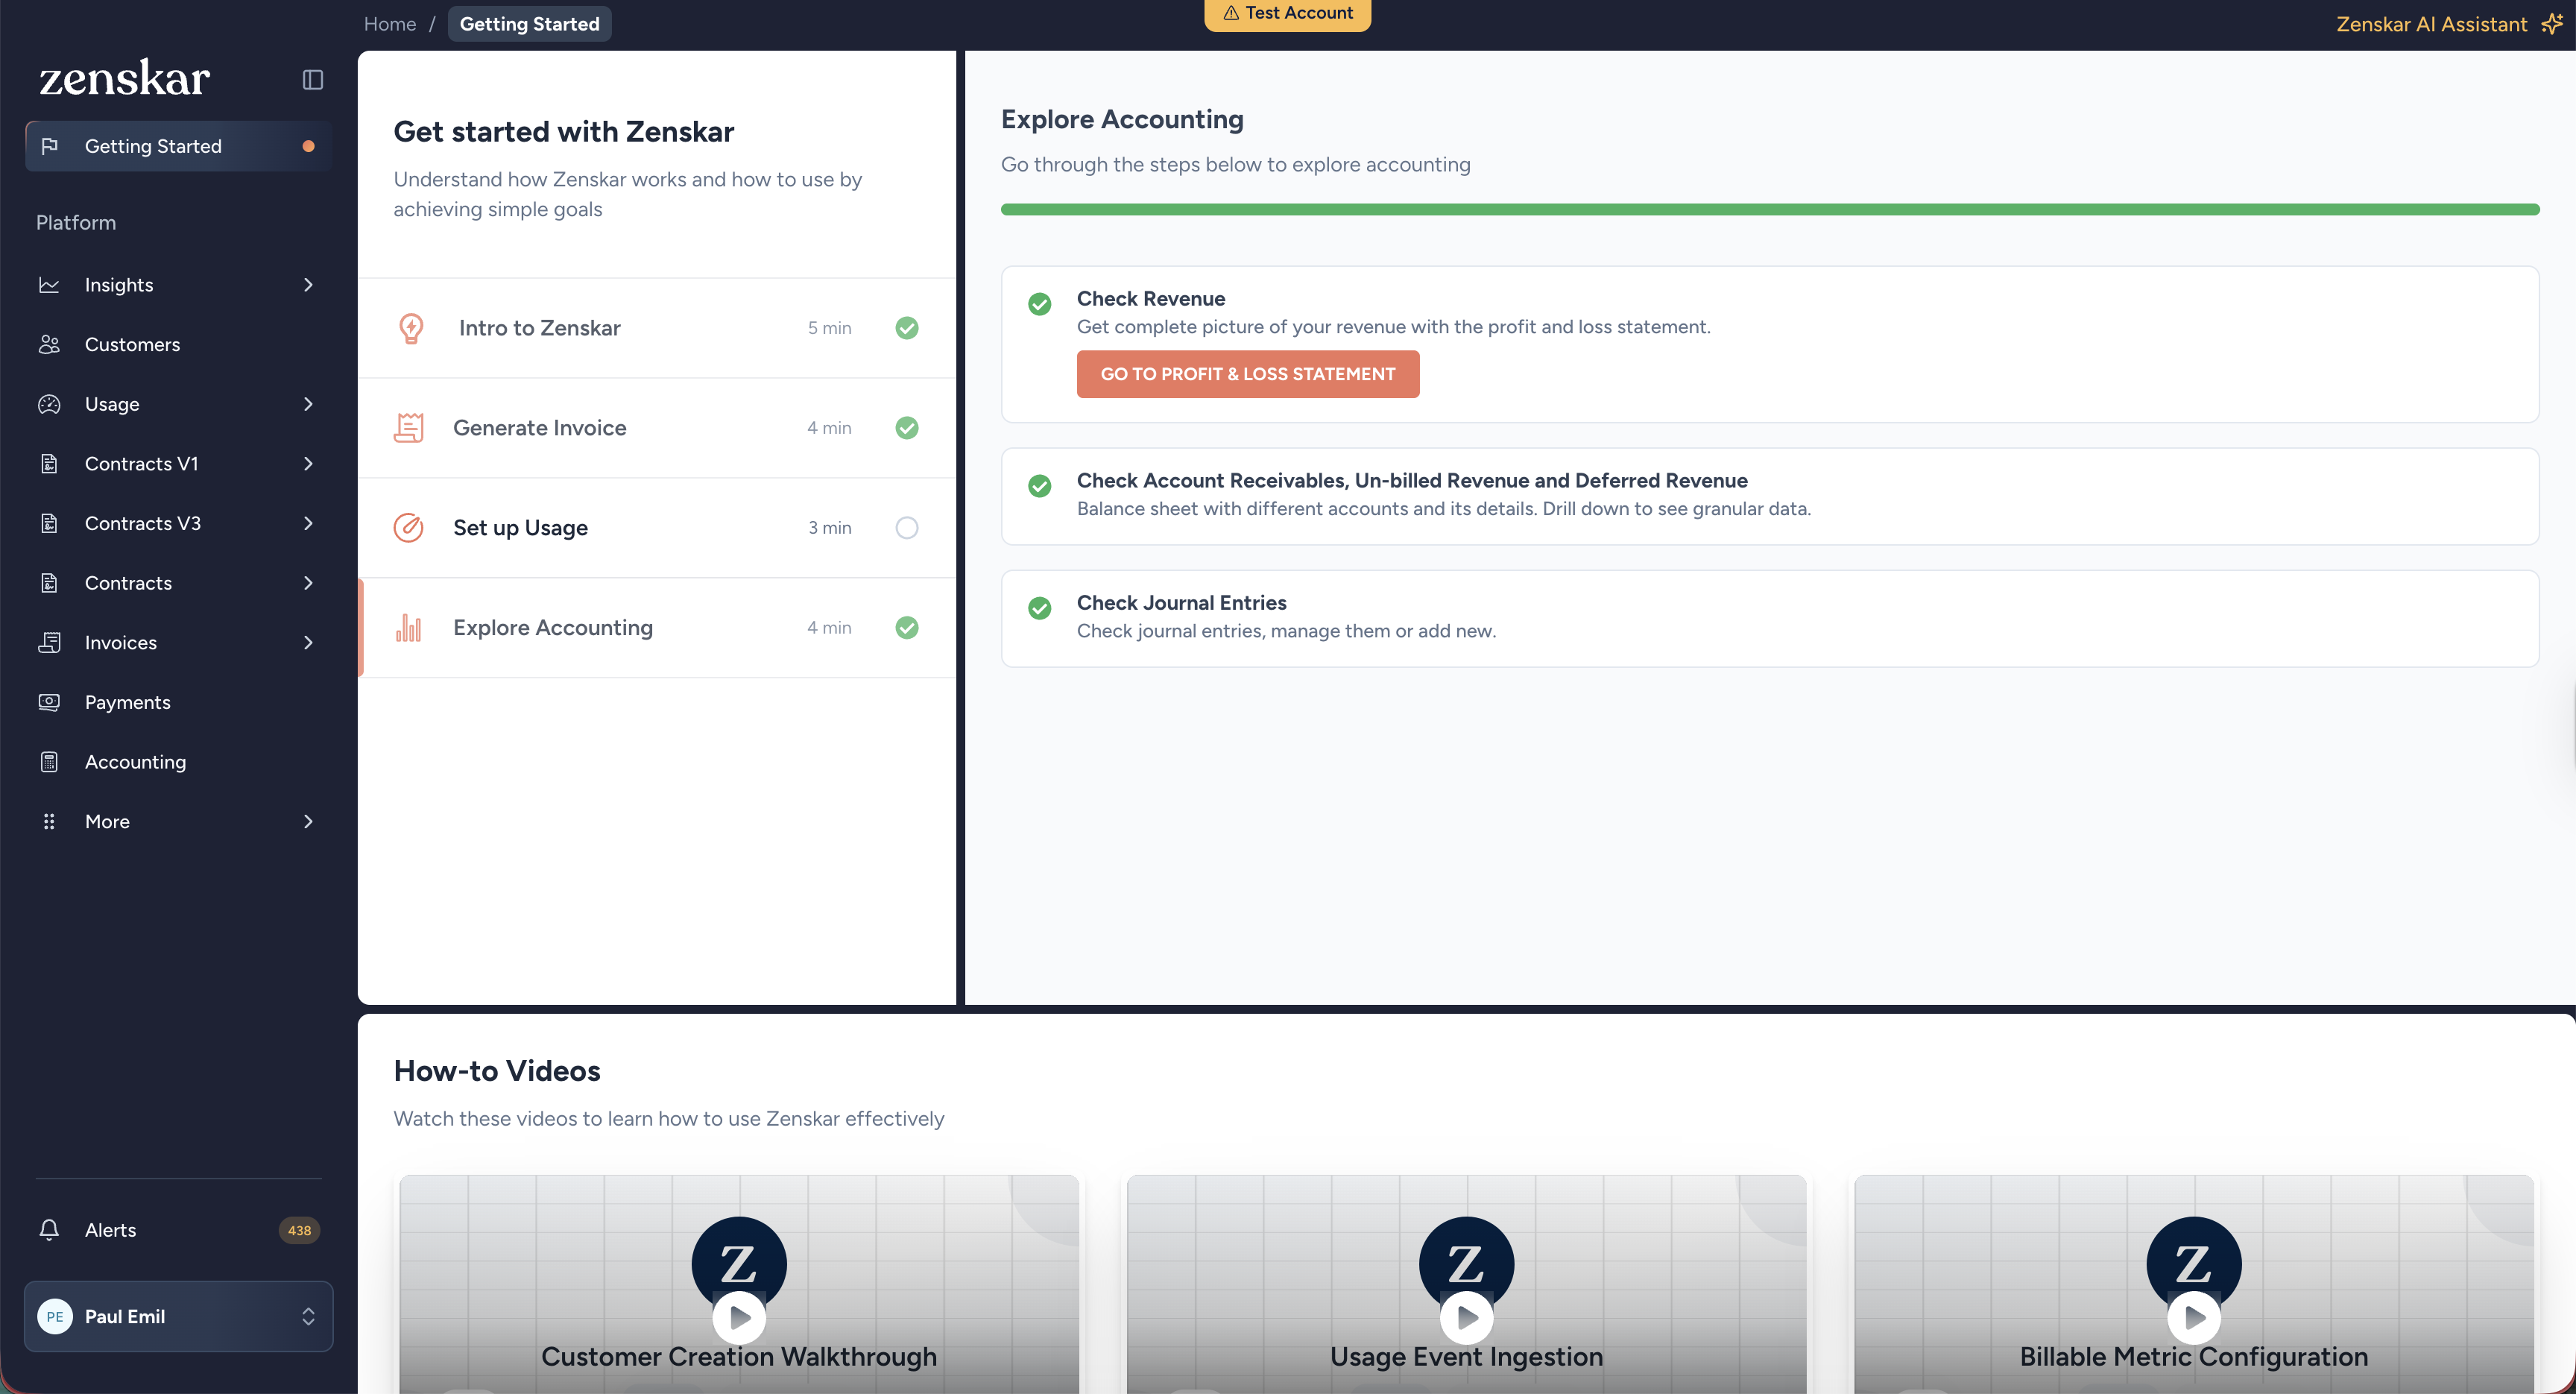
Task: Open the Check Journal Entries step card
Action: pos(1770,619)
